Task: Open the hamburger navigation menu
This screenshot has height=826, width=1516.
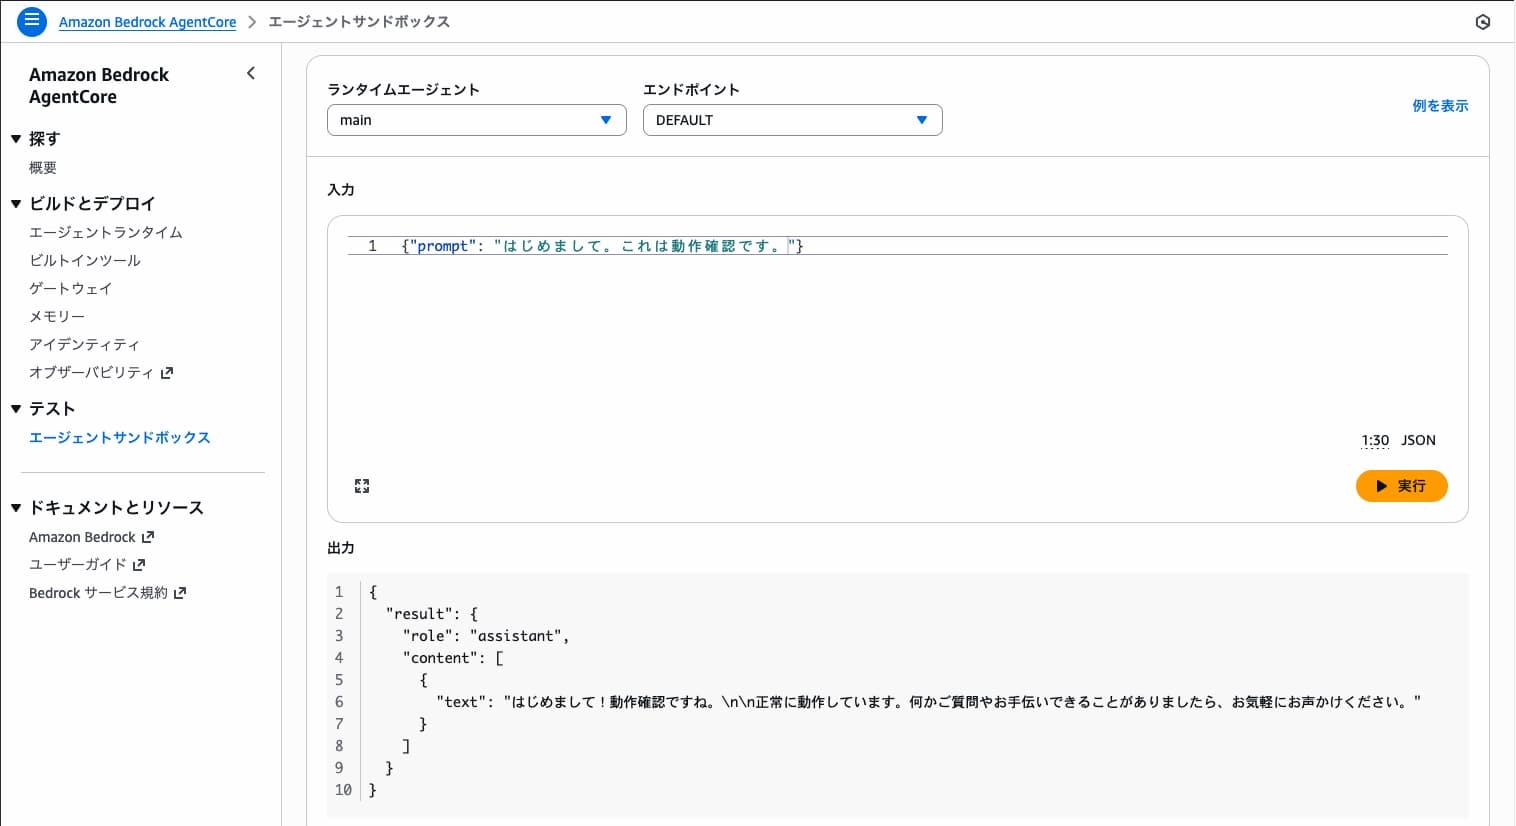Action: tap(32, 21)
